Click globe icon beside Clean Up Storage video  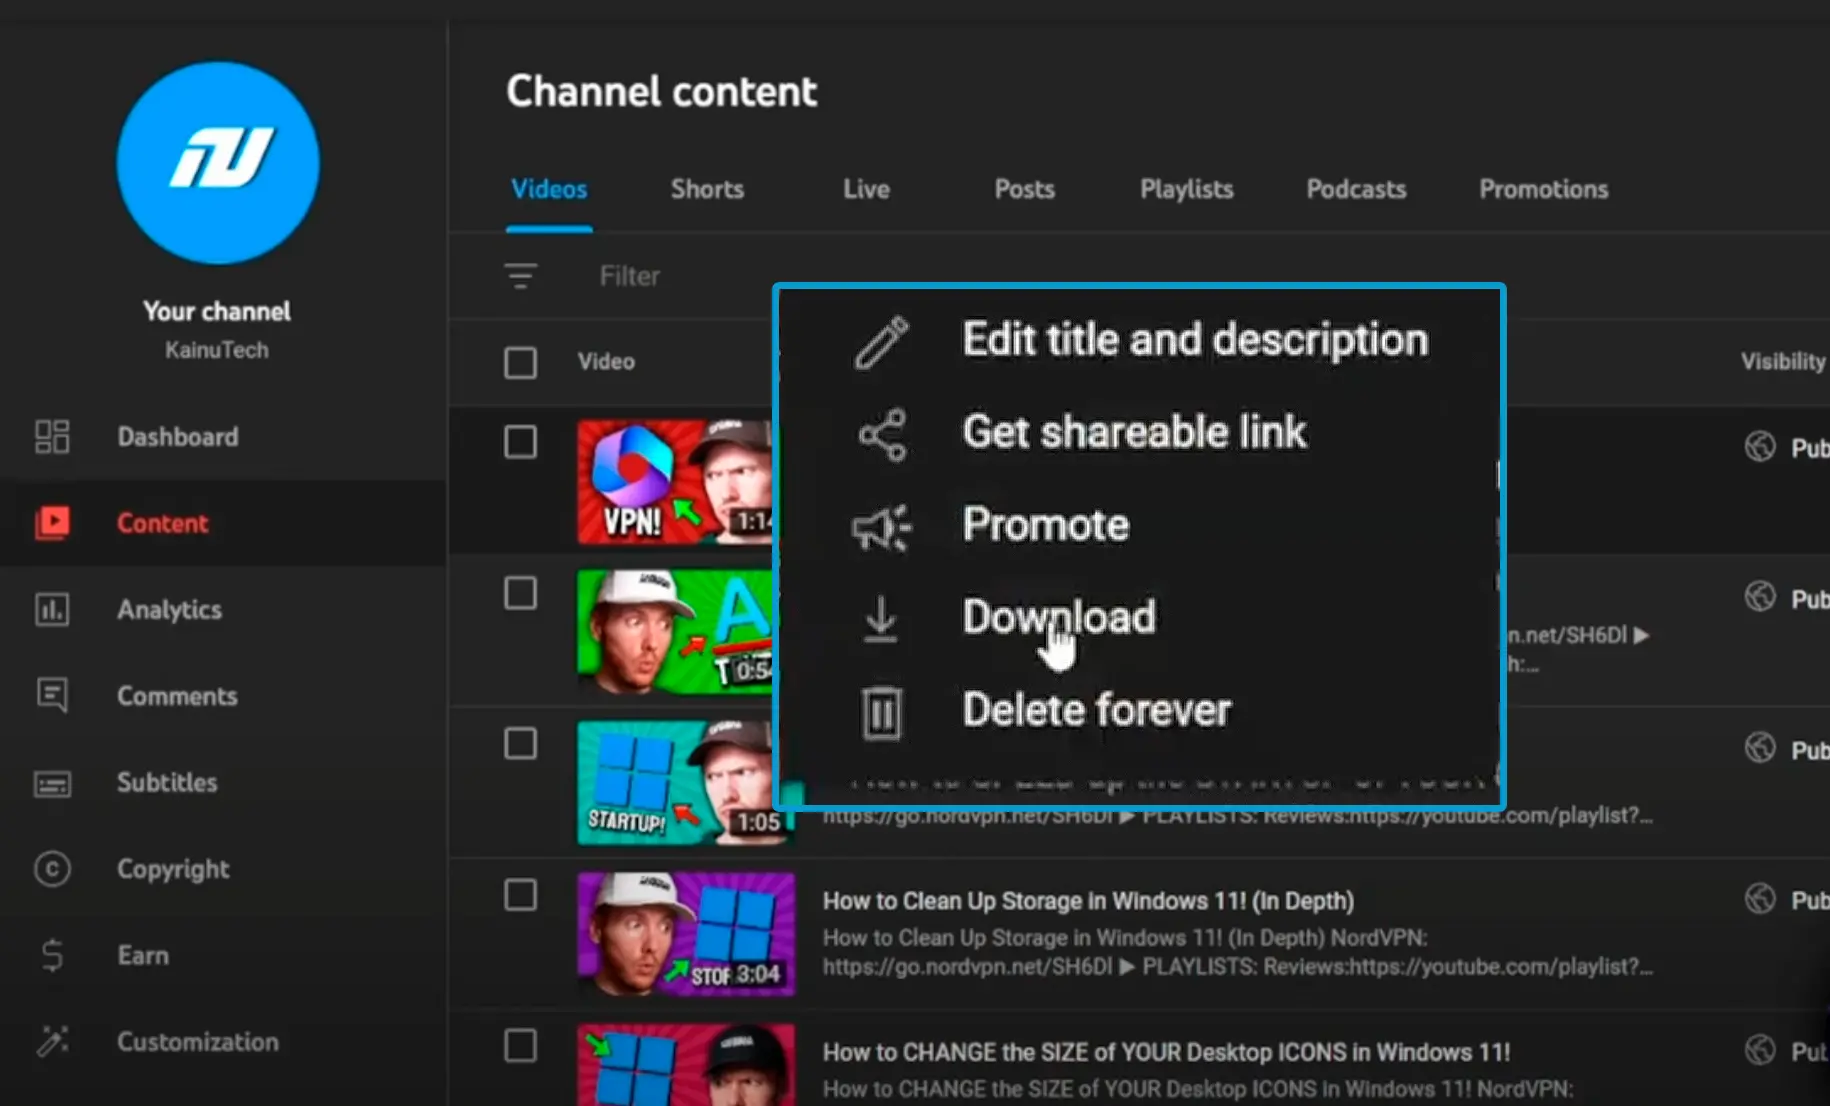1760,899
